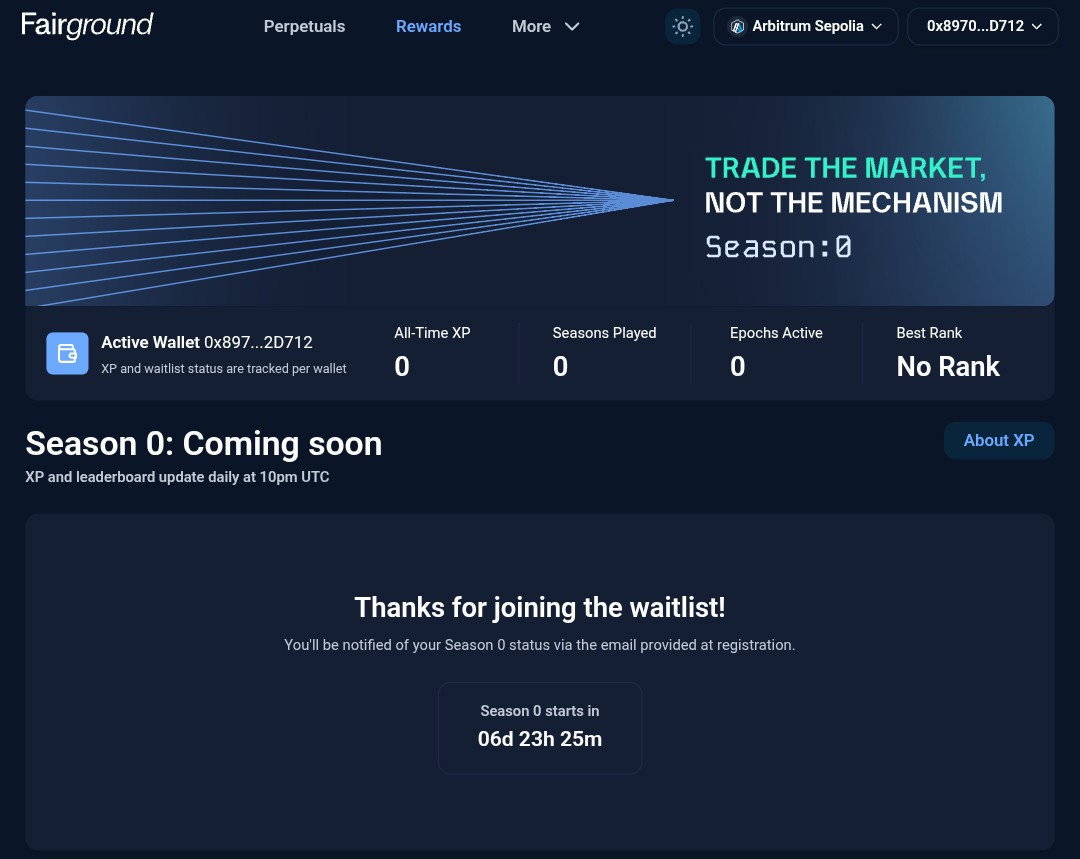Click the email notification message text
1080x859 pixels.
(x=540, y=645)
